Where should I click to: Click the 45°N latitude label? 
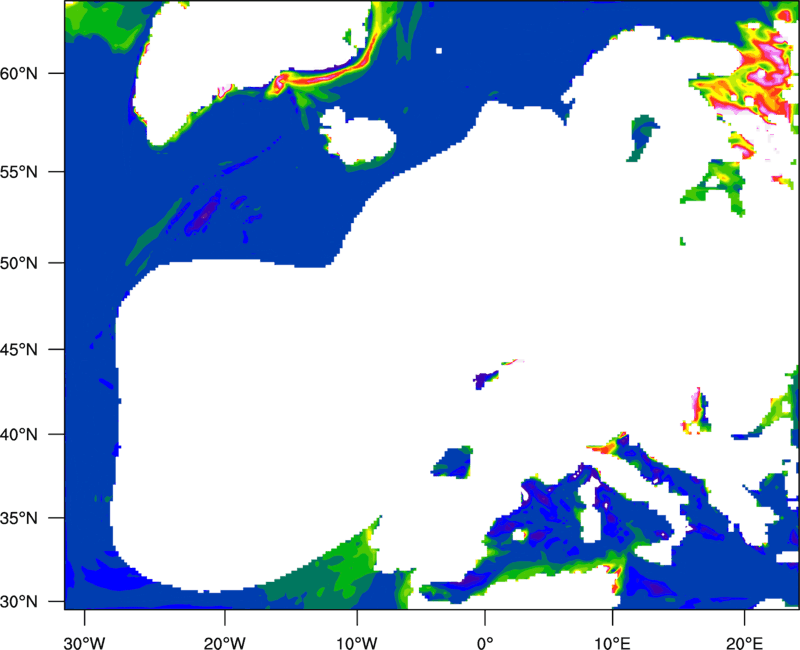tap(19, 349)
